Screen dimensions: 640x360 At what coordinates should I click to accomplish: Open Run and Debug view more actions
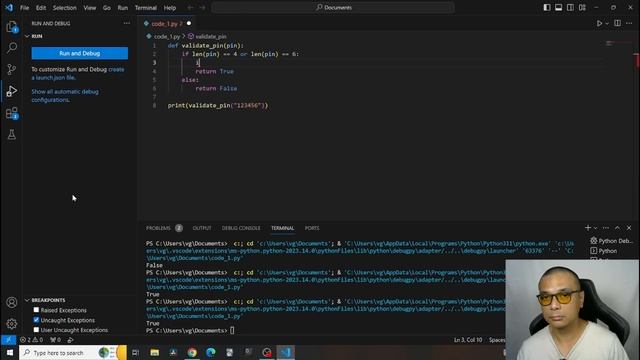(127, 23)
